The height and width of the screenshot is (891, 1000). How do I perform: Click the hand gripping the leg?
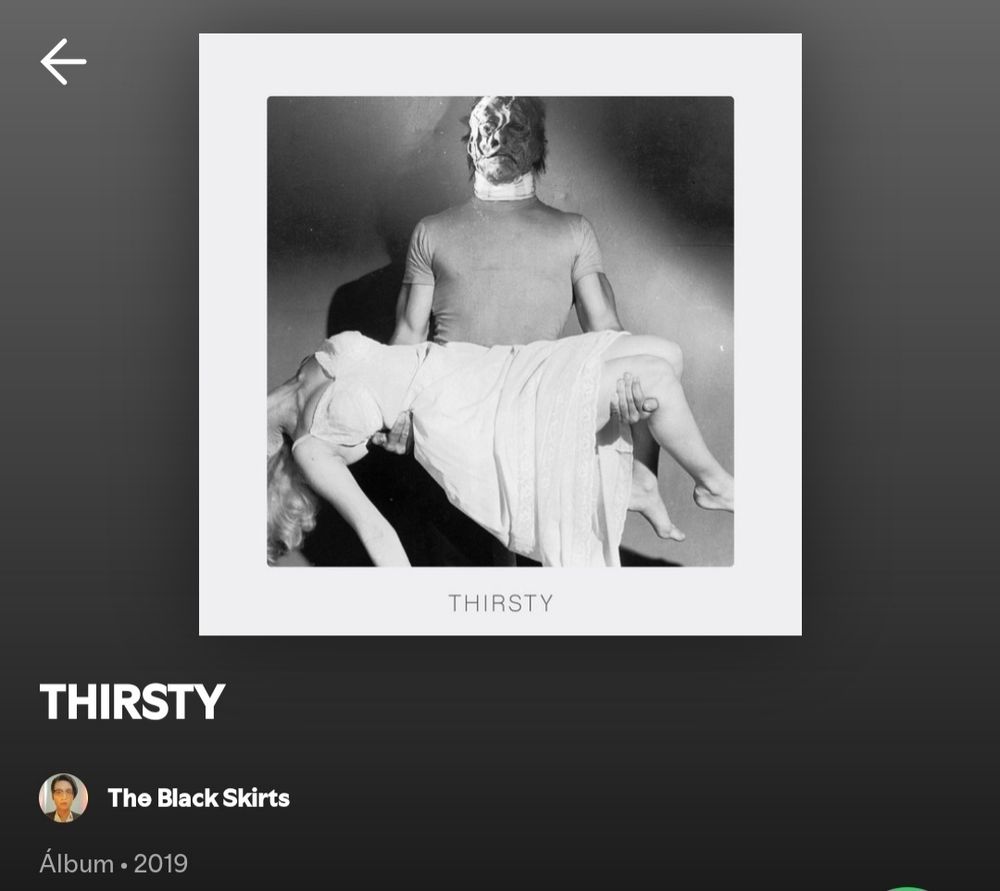tap(633, 399)
